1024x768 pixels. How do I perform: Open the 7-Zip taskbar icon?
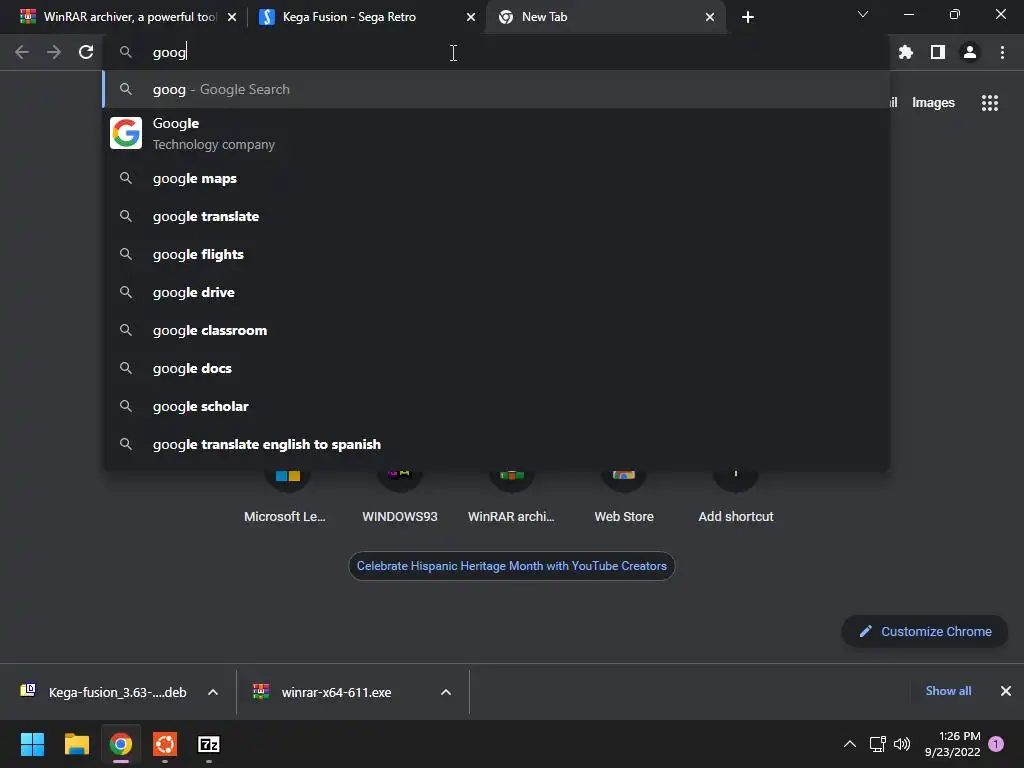pos(209,744)
